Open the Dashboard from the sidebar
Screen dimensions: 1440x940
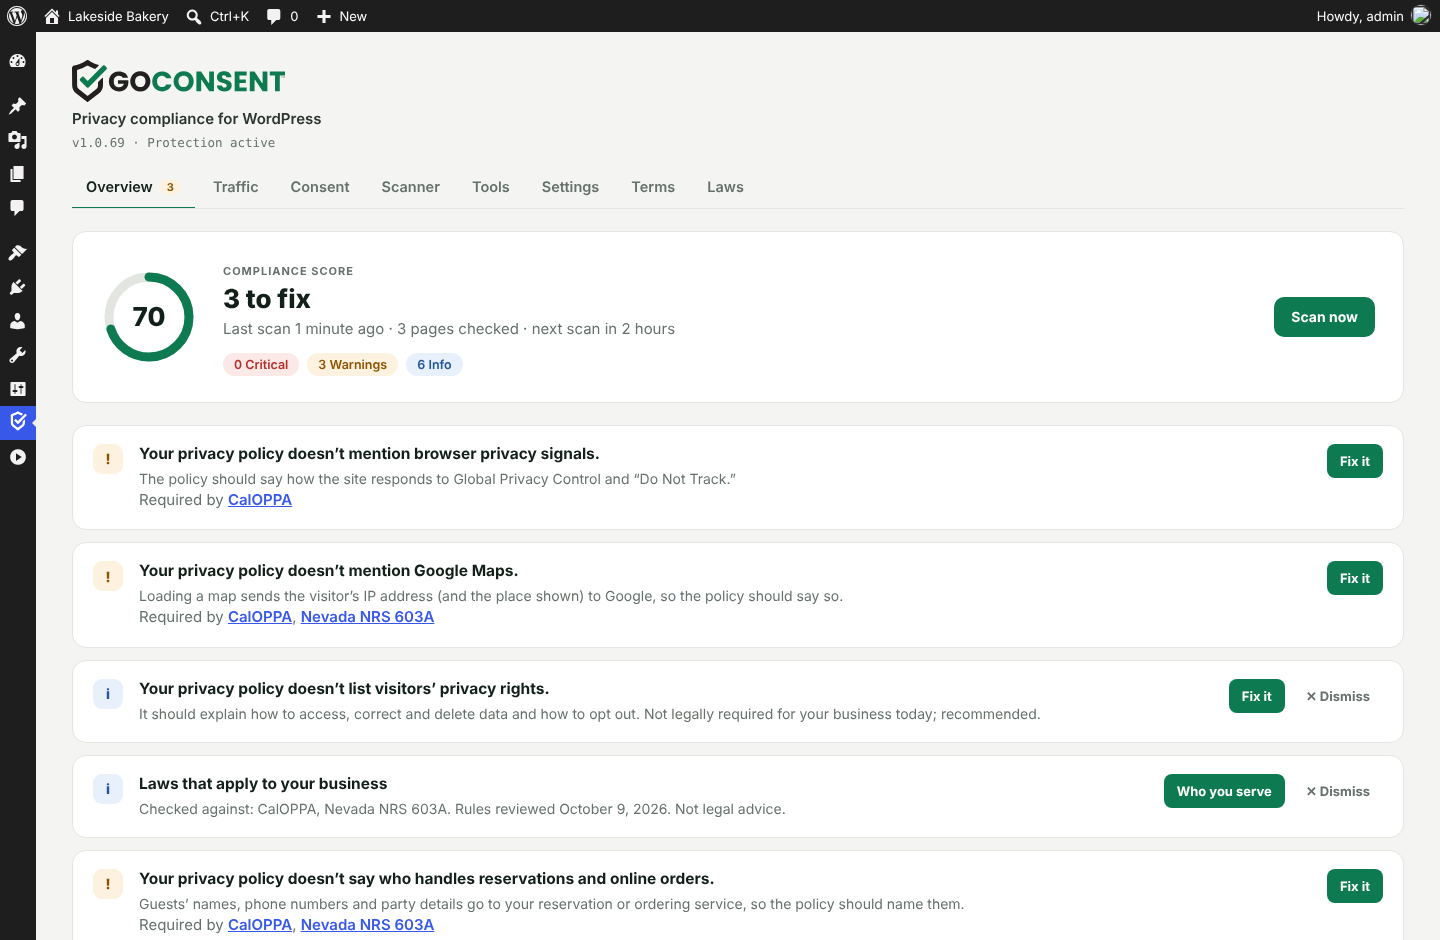pos(17,61)
